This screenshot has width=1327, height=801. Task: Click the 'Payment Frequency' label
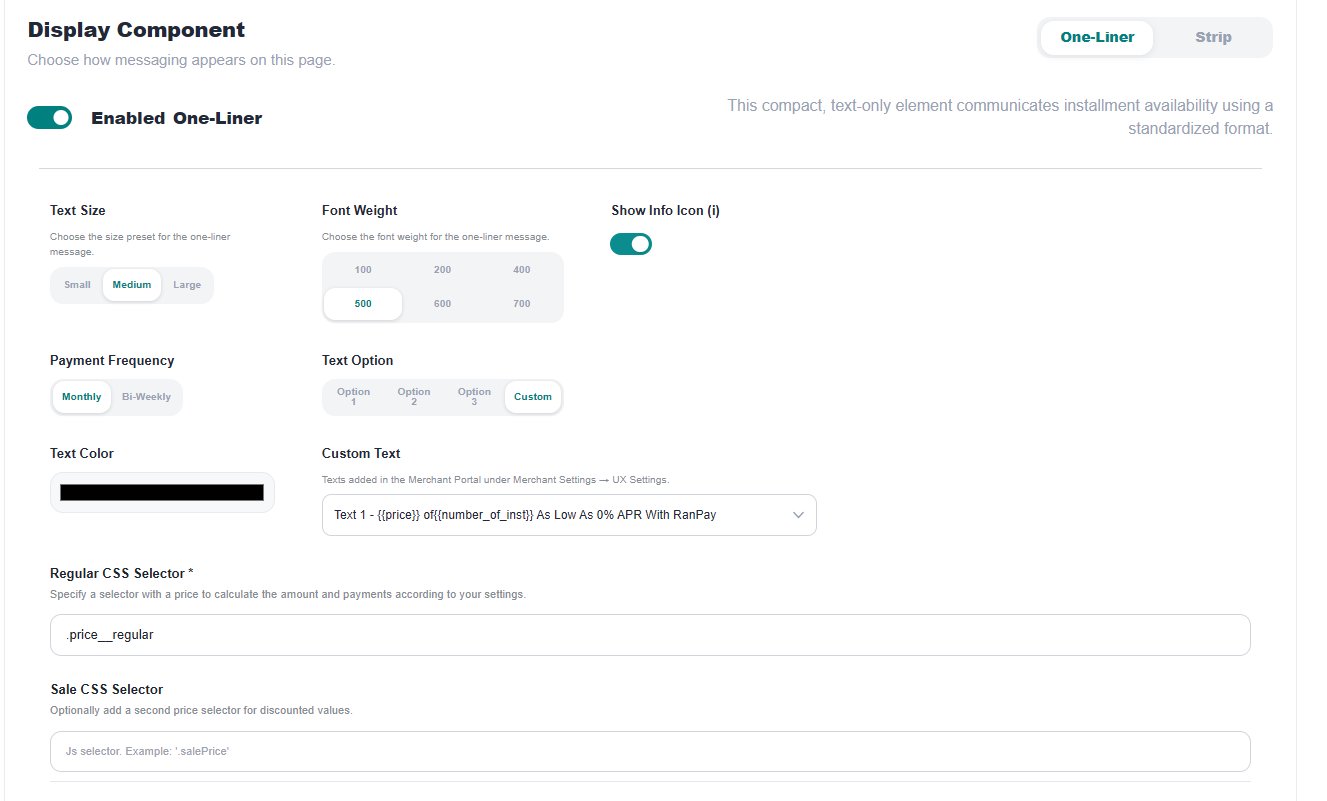coord(112,361)
